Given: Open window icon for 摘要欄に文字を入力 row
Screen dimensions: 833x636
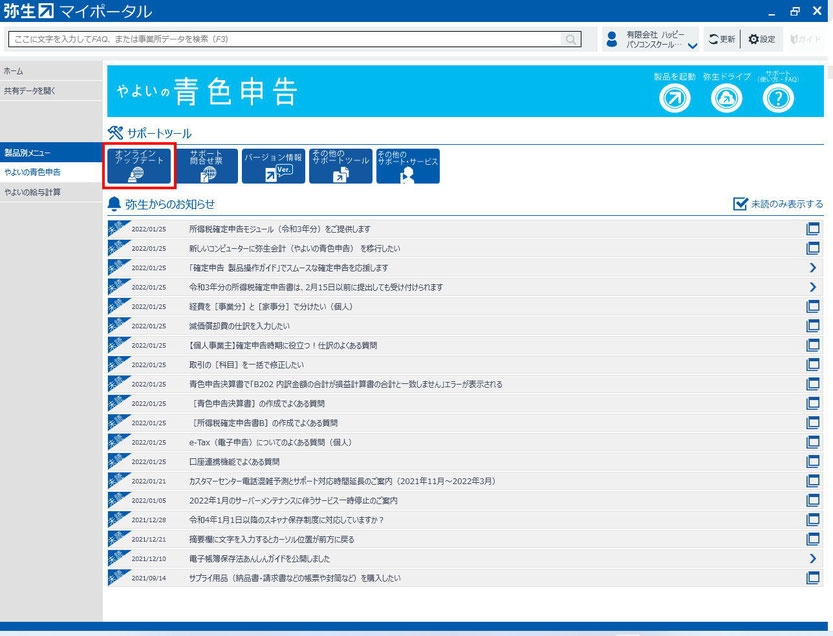Looking at the screenshot, I should click(x=812, y=539).
